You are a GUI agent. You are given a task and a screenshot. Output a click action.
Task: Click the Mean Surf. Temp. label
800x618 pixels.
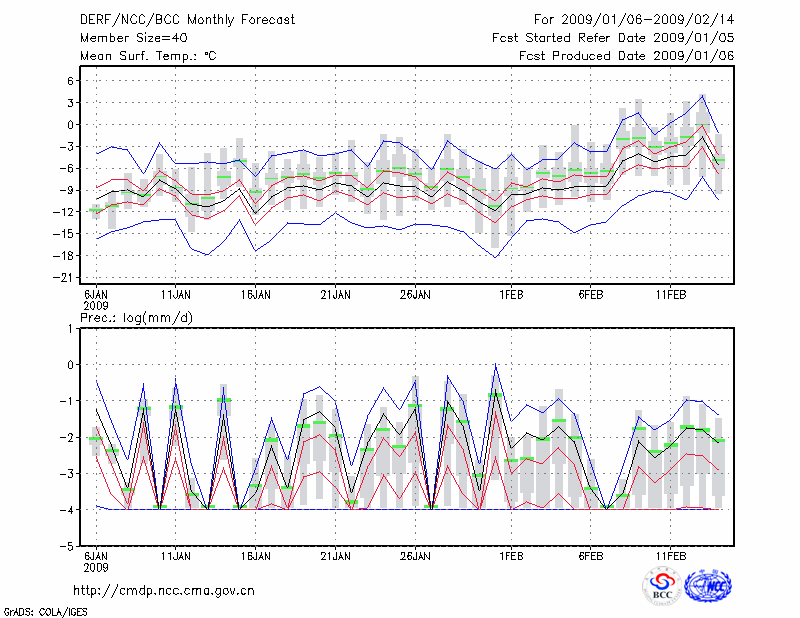pyautogui.click(x=148, y=56)
